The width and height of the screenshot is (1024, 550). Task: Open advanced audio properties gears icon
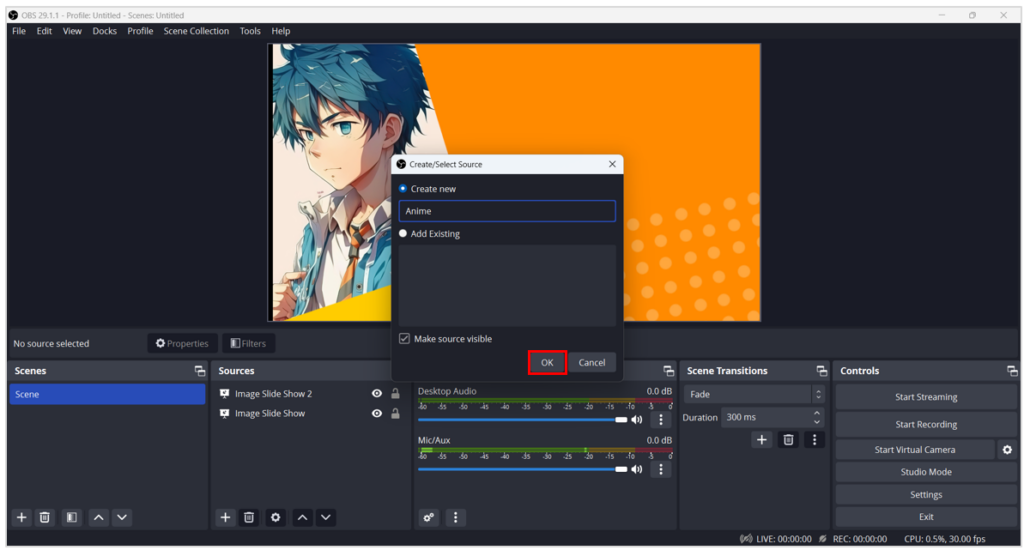click(x=429, y=517)
